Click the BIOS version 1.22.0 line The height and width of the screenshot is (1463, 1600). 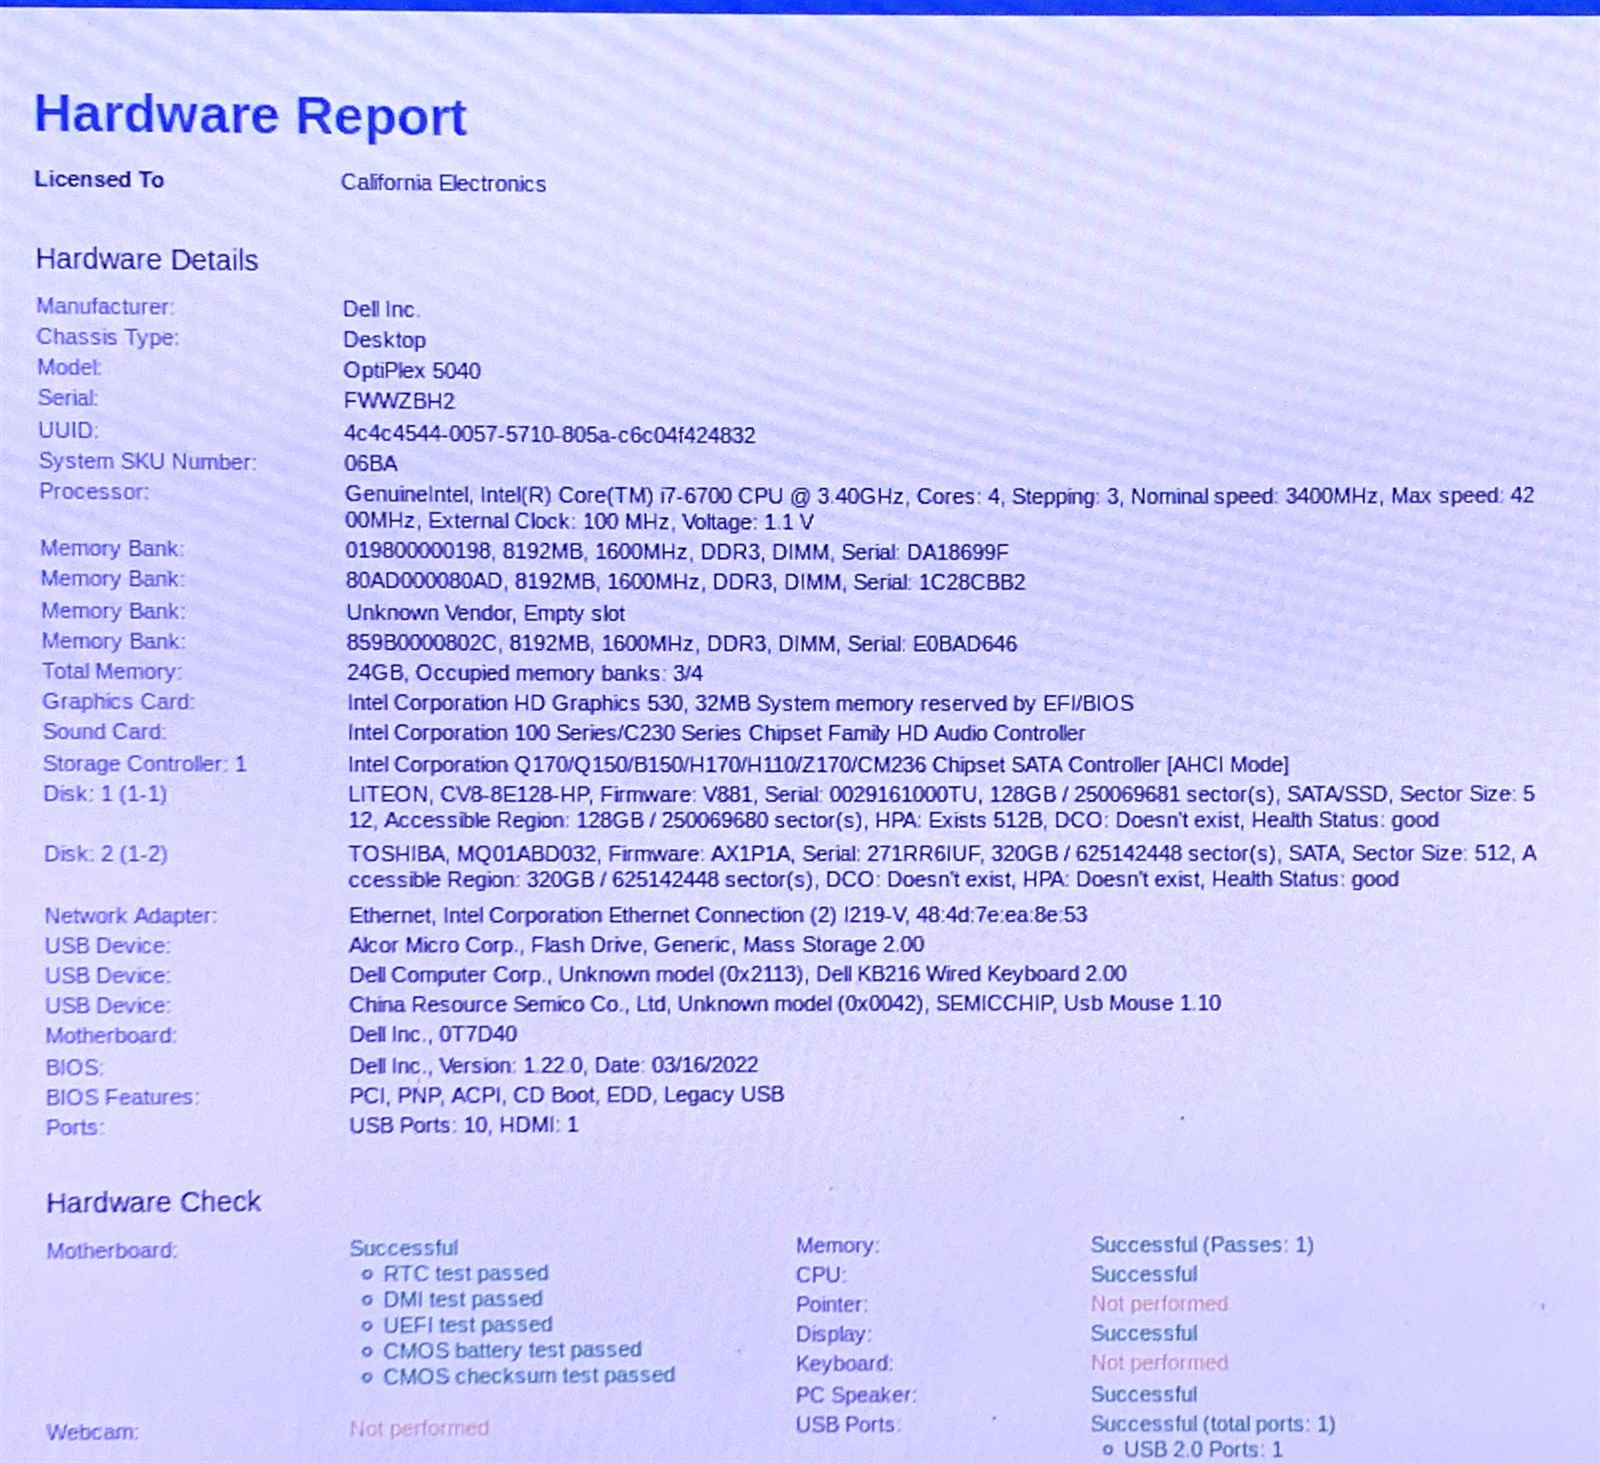click(553, 1065)
